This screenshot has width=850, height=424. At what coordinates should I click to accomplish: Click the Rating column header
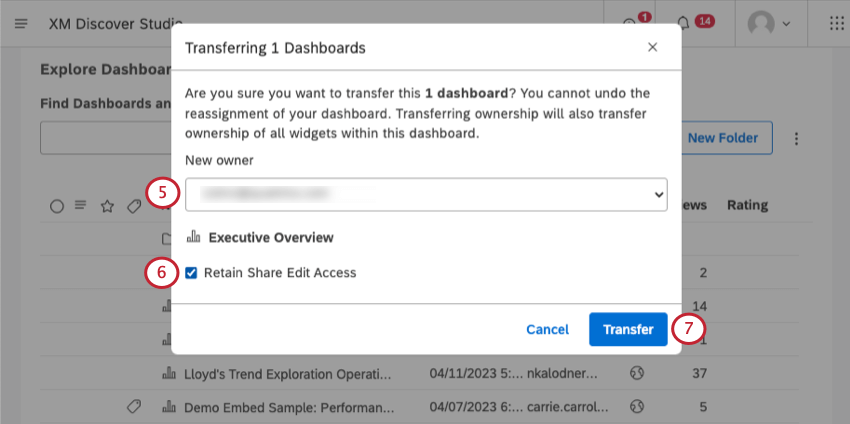pos(747,205)
